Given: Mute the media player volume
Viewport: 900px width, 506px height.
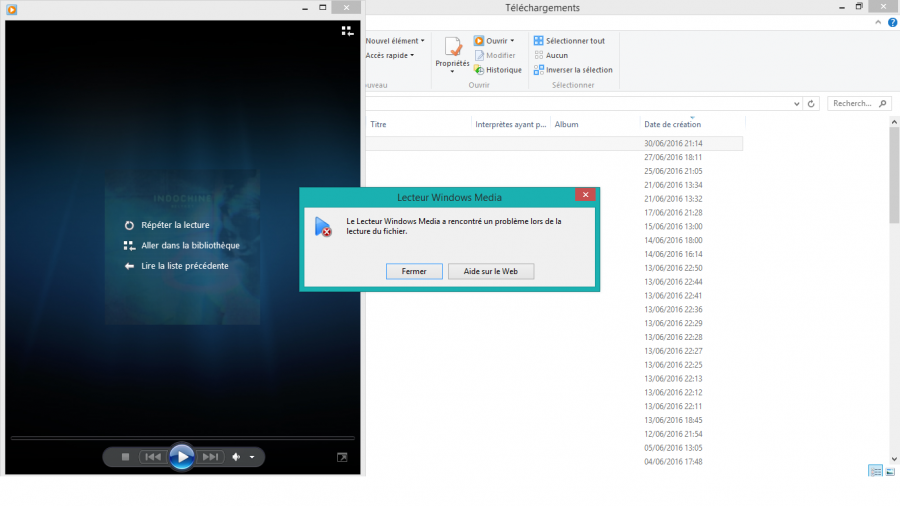Looking at the screenshot, I should coord(236,457).
